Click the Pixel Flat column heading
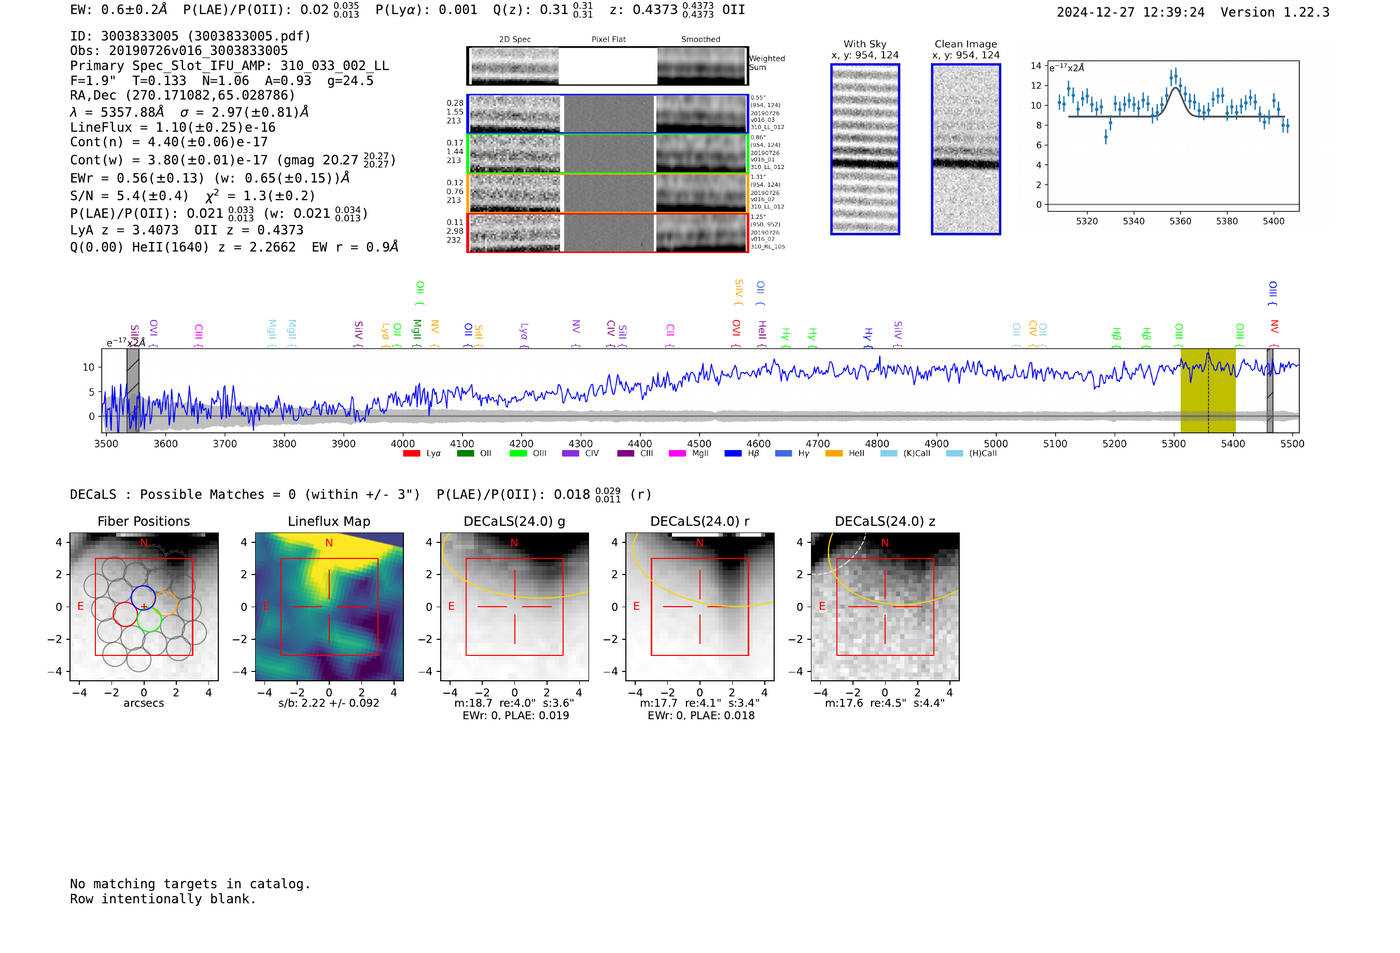Image resolution: width=1400 pixels, height=953 pixels. click(x=608, y=40)
